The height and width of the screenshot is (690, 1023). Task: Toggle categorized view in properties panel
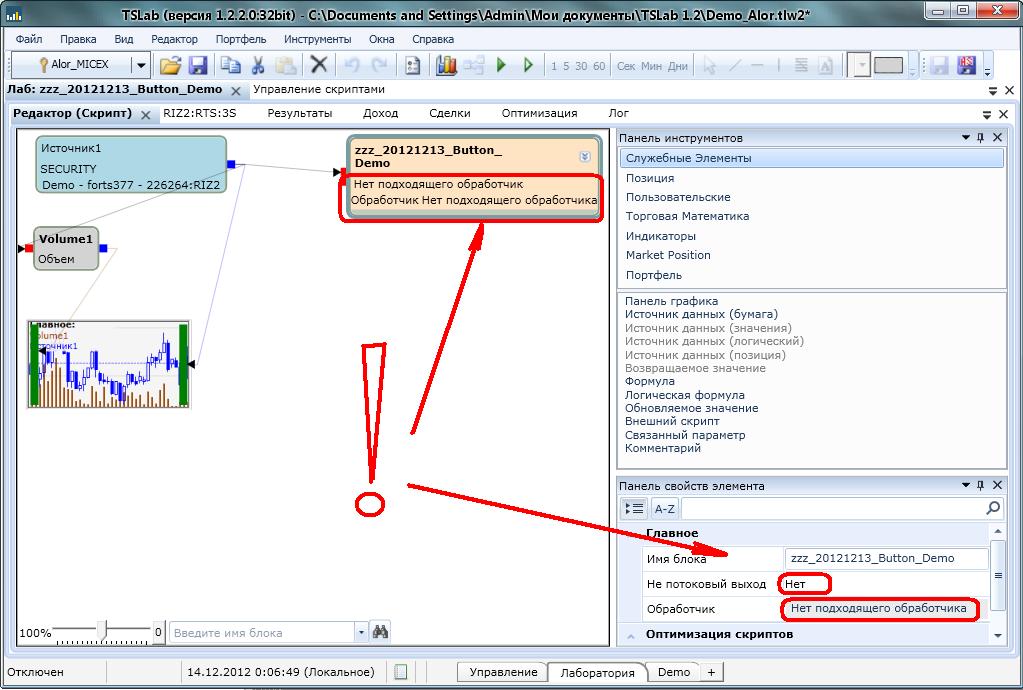tap(633, 508)
